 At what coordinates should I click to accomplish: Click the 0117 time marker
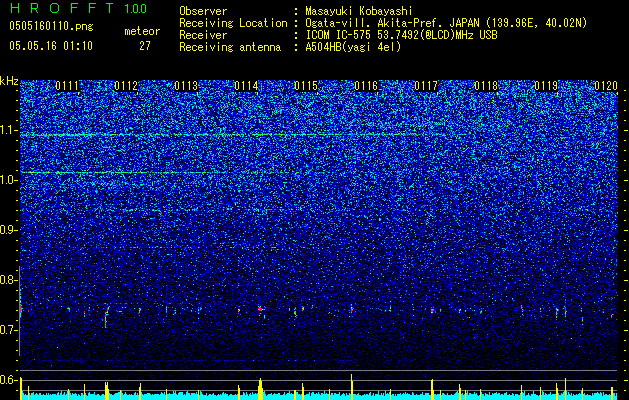click(x=426, y=86)
